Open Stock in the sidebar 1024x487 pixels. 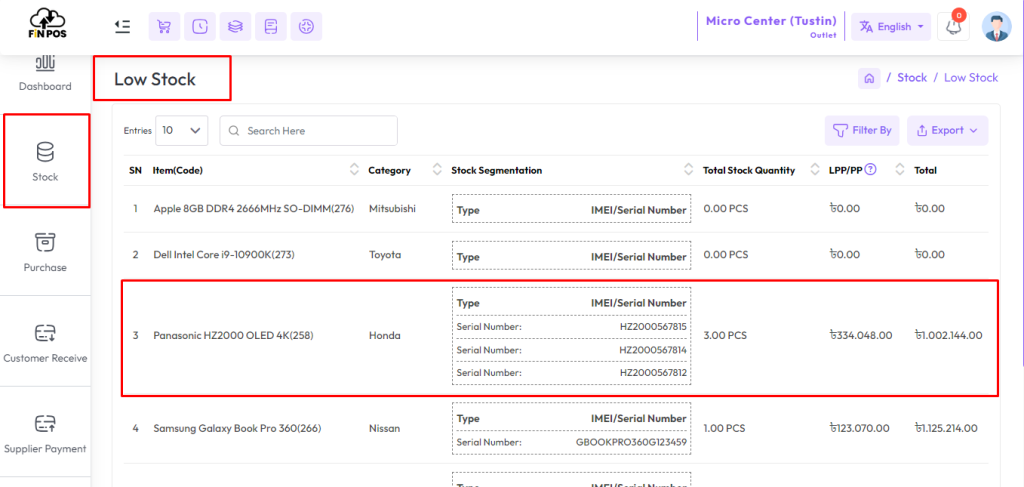[x=46, y=161]
